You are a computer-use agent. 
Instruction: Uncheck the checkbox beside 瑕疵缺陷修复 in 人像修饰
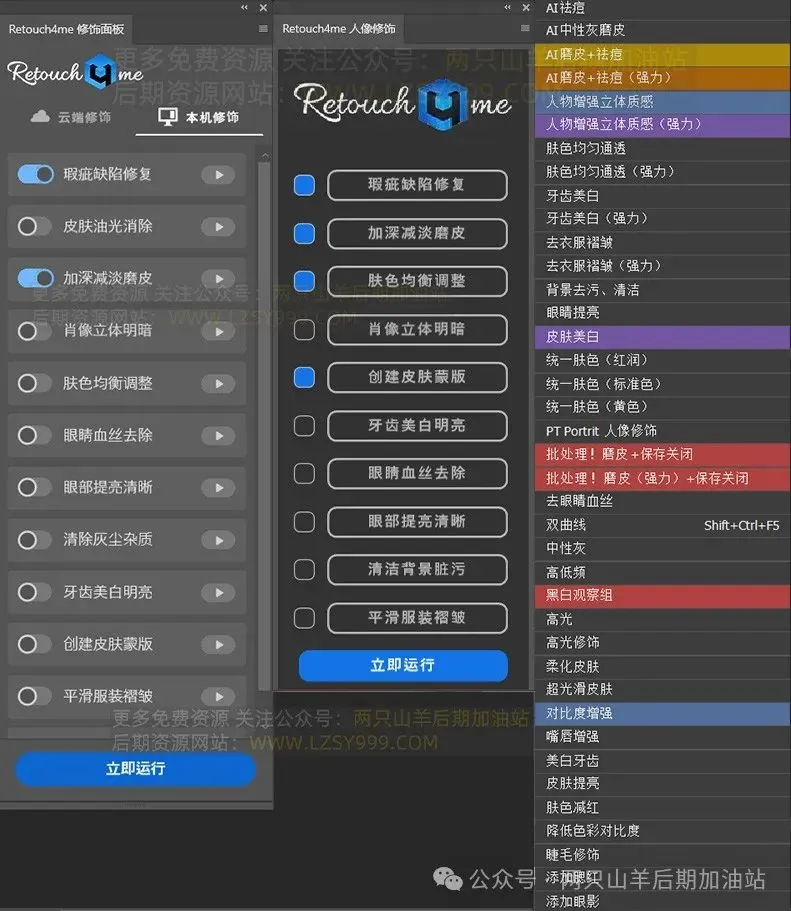point(305,185)
